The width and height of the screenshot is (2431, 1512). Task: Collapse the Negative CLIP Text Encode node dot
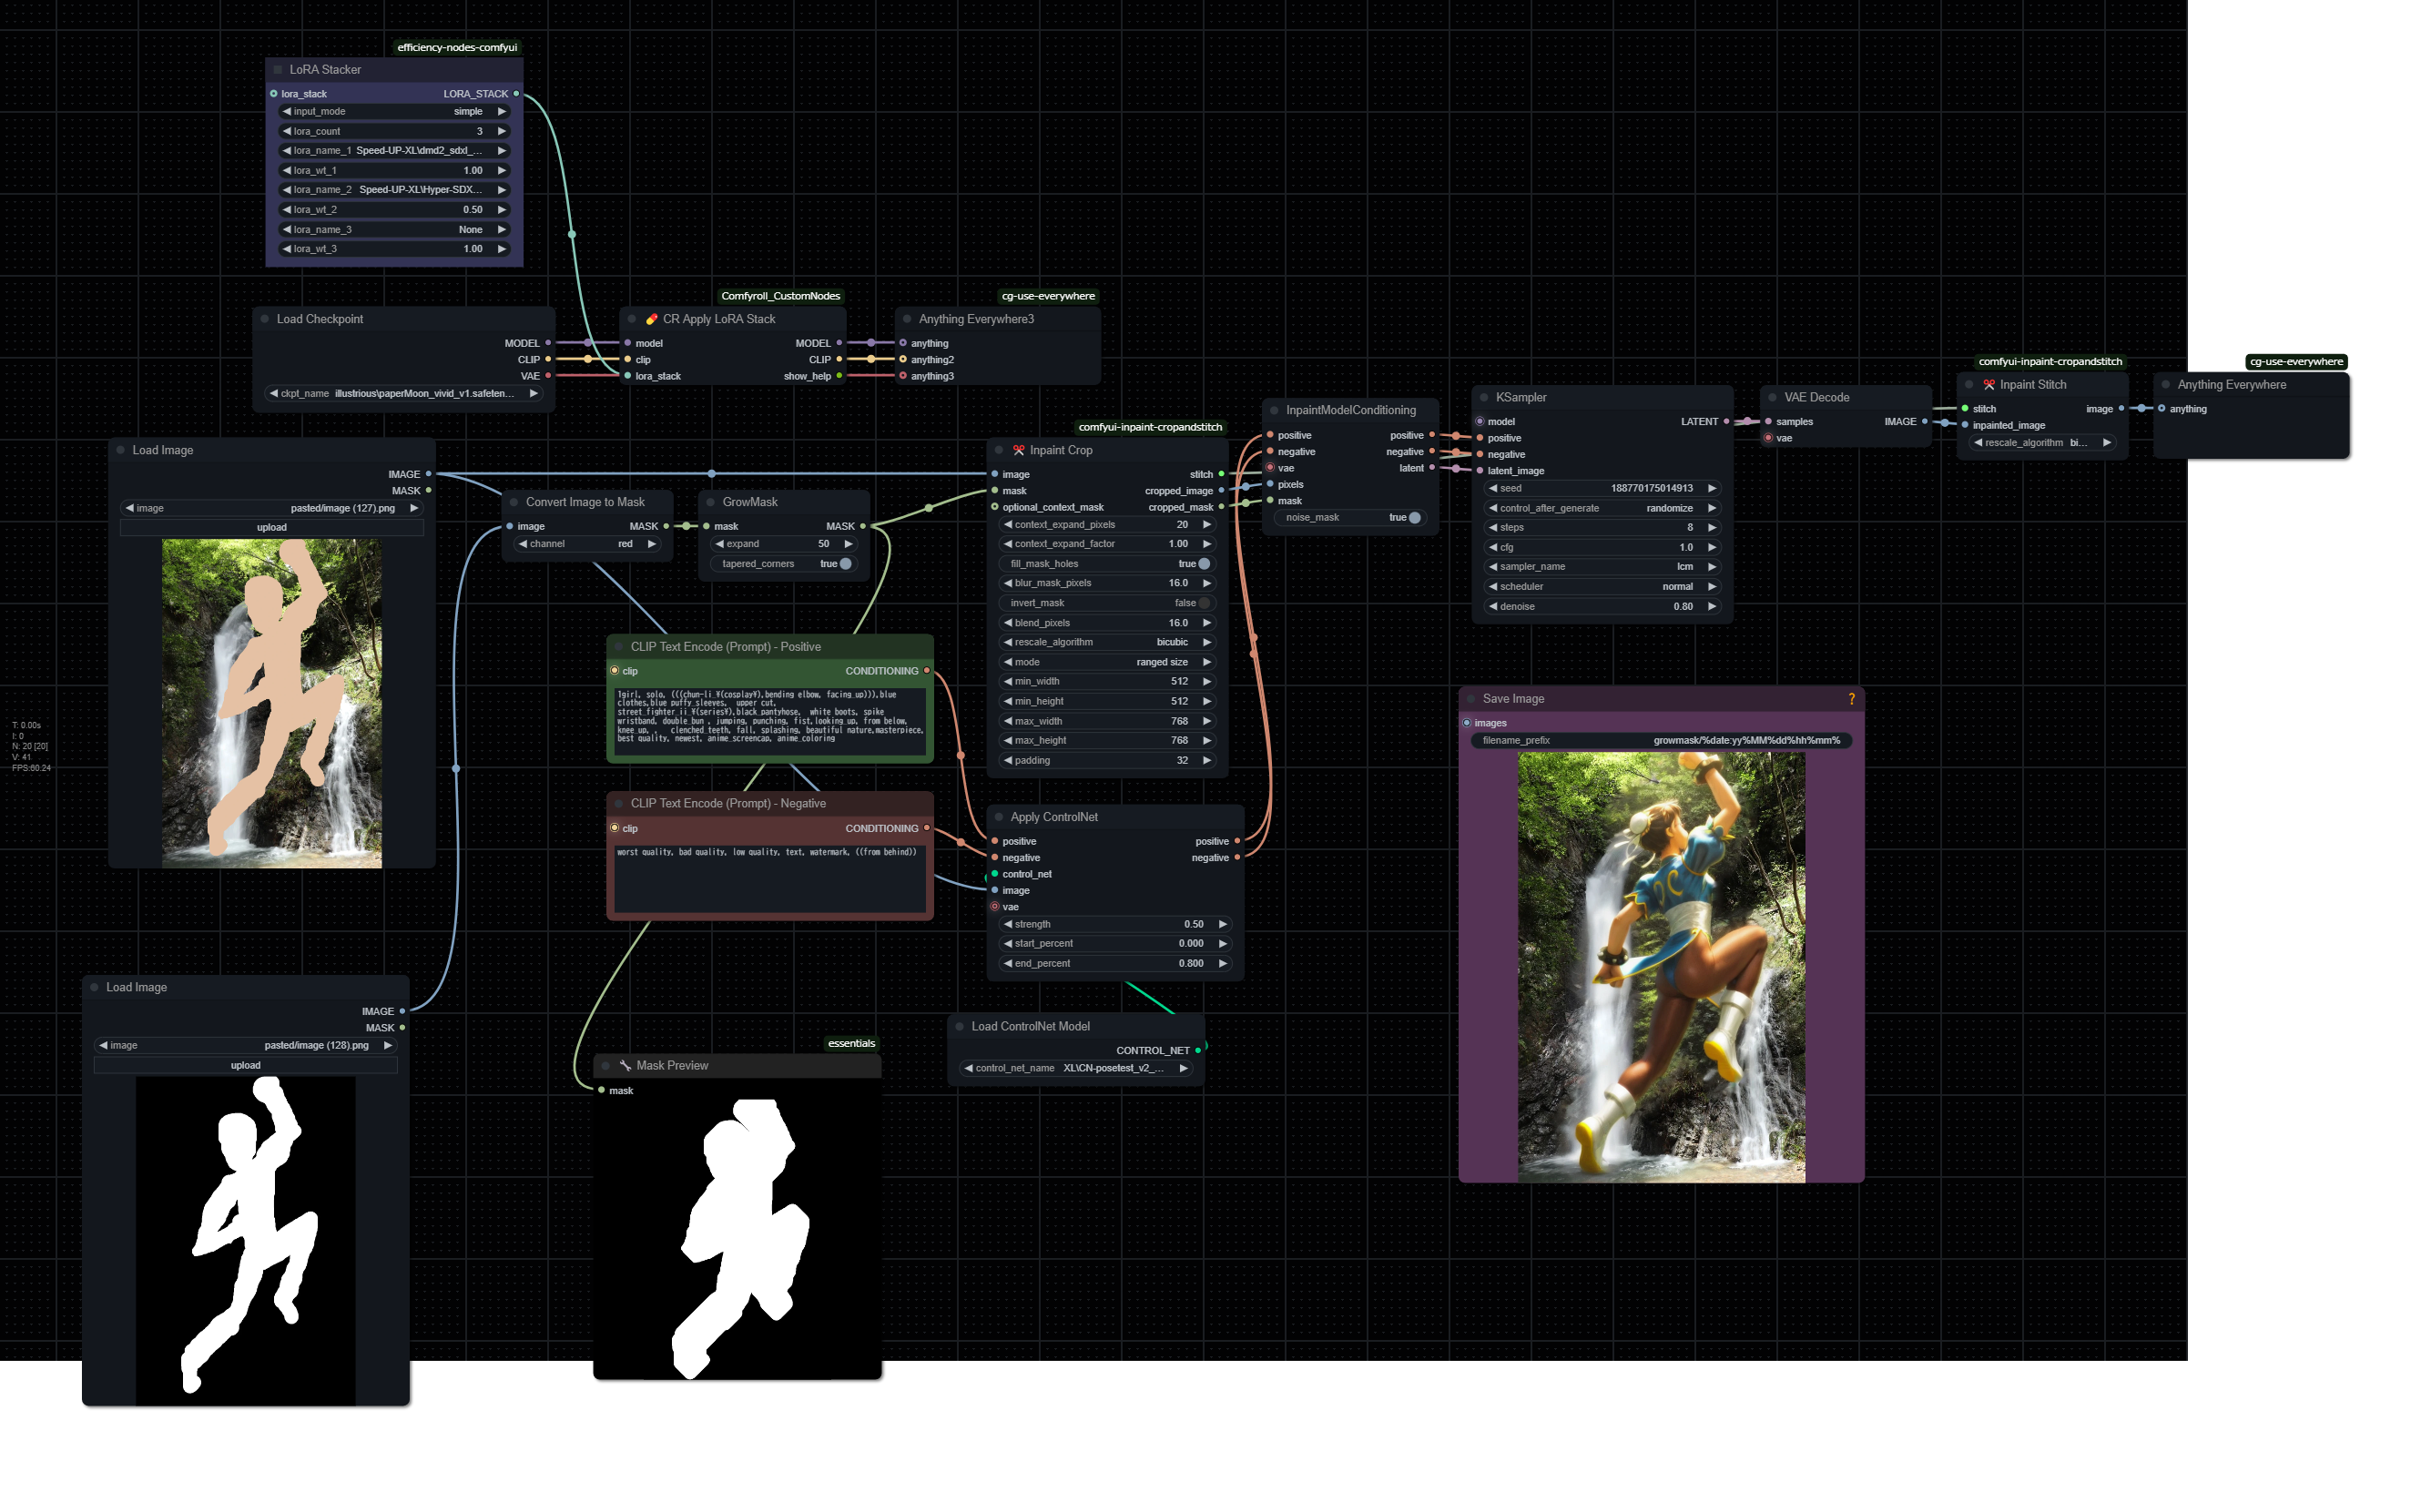click(x=619, y=803)
